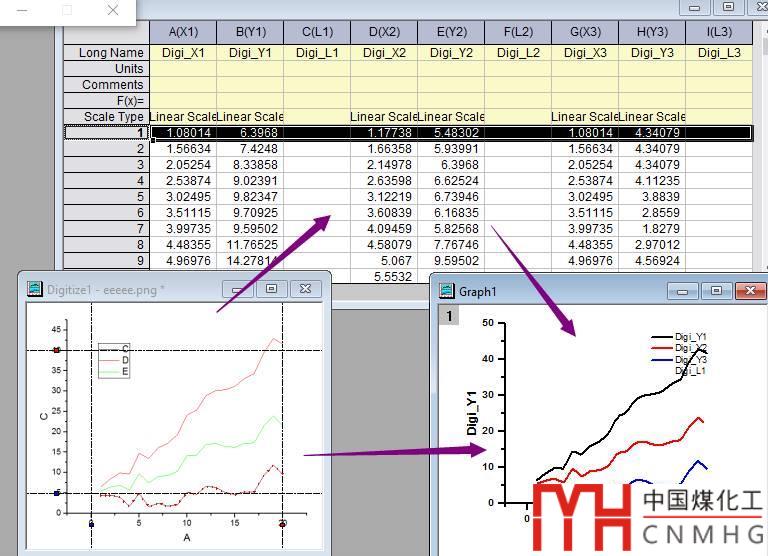Viewport: 768px width, 556px height.
Task: Click the F(x)= row label
Action: 107,101
